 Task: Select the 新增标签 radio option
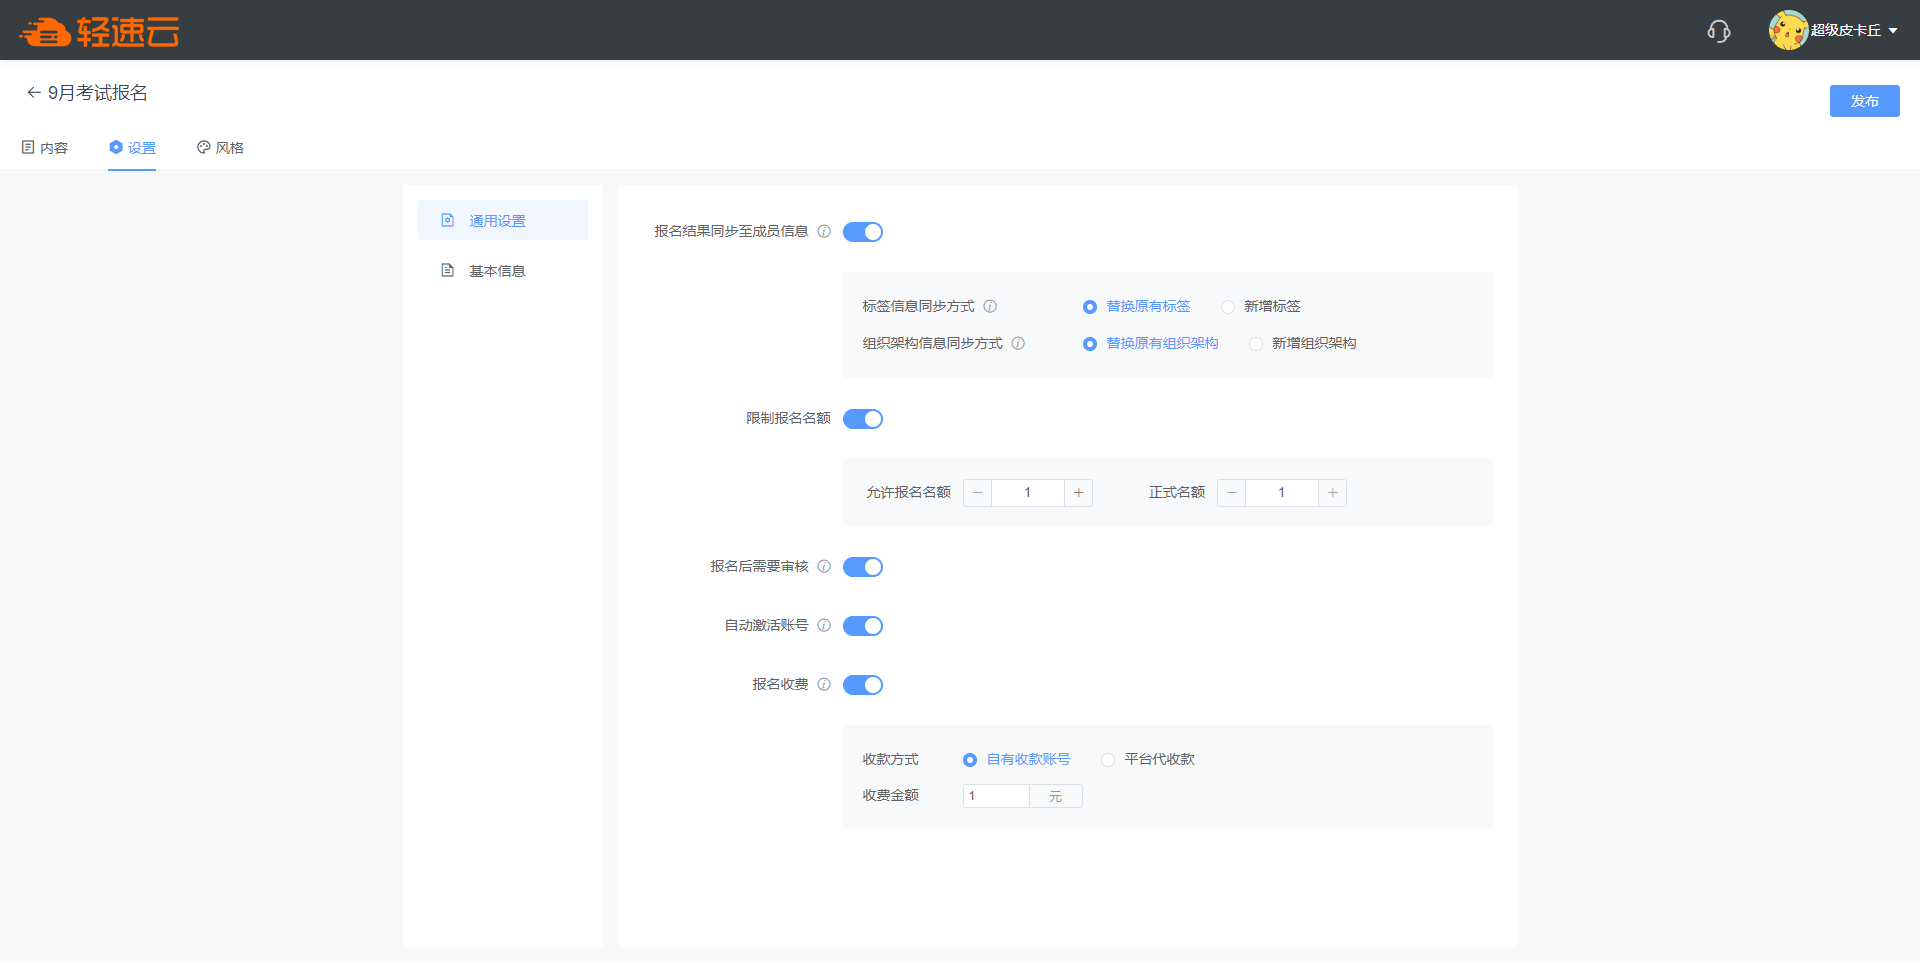pyautogui.click(x=1228, y=307)
